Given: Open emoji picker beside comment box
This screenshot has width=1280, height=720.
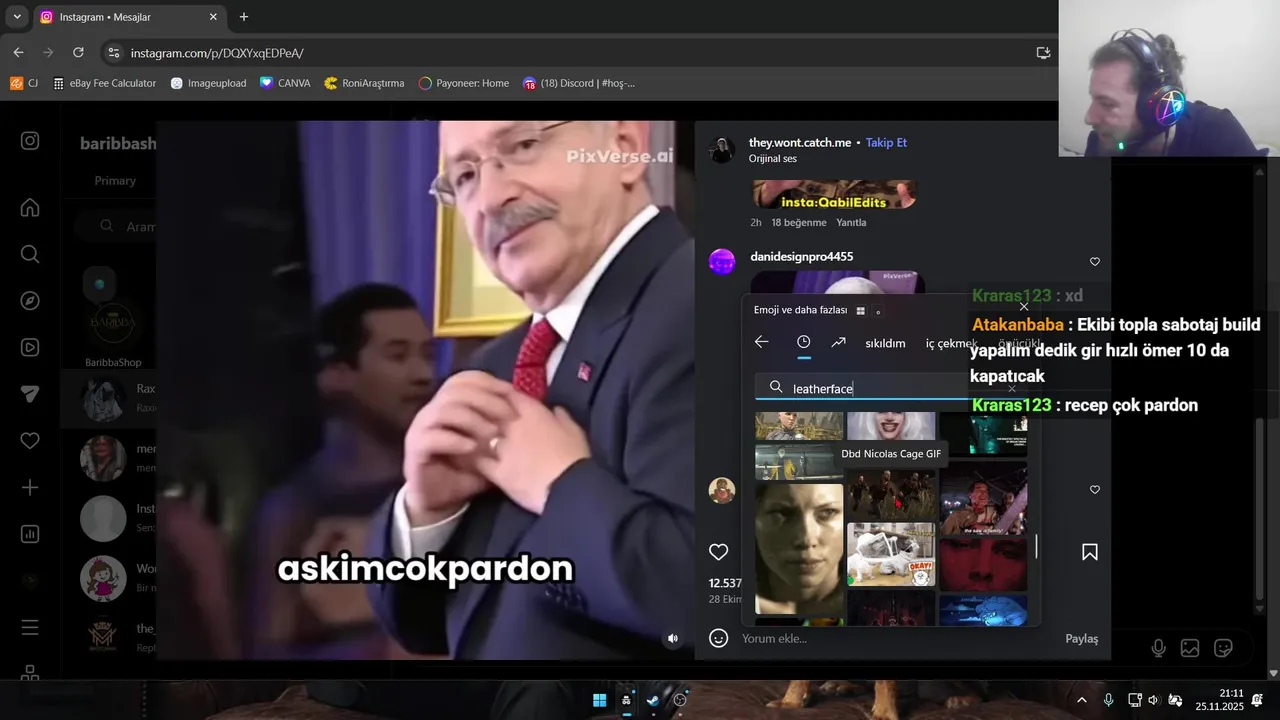Looking at the screenshot, I should pos(718,638).
